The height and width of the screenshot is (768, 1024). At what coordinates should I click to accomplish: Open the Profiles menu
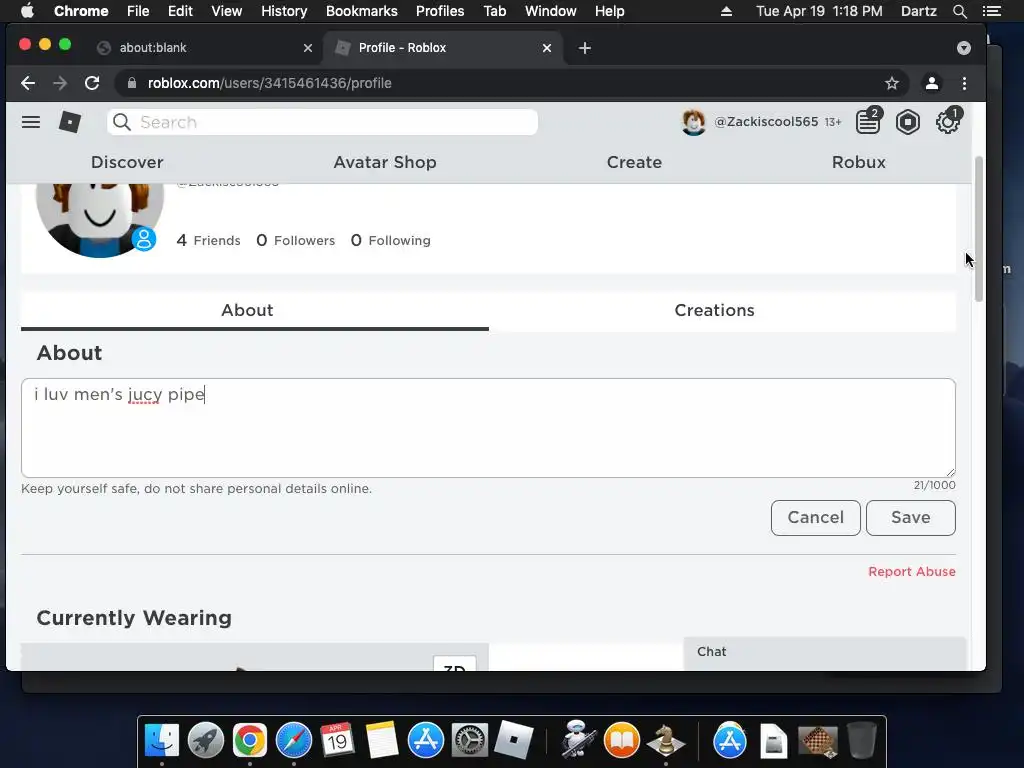tap(440, 11)
